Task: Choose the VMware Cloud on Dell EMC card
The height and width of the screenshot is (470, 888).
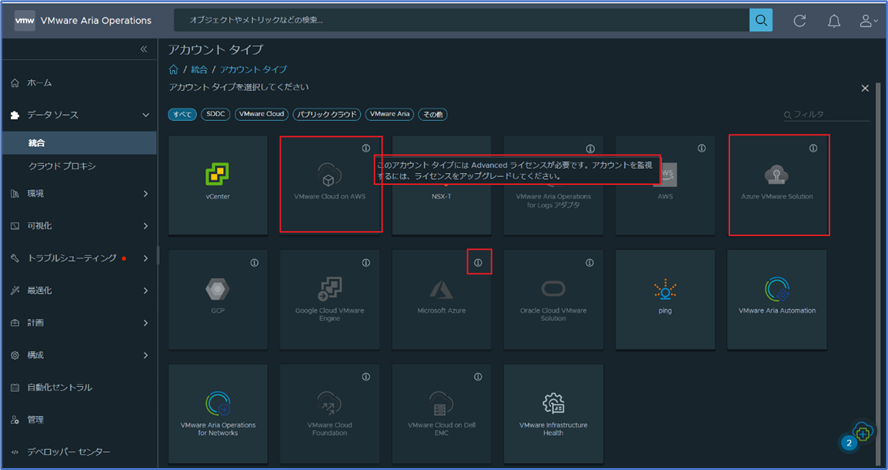Action: click(x=441, y=414)
